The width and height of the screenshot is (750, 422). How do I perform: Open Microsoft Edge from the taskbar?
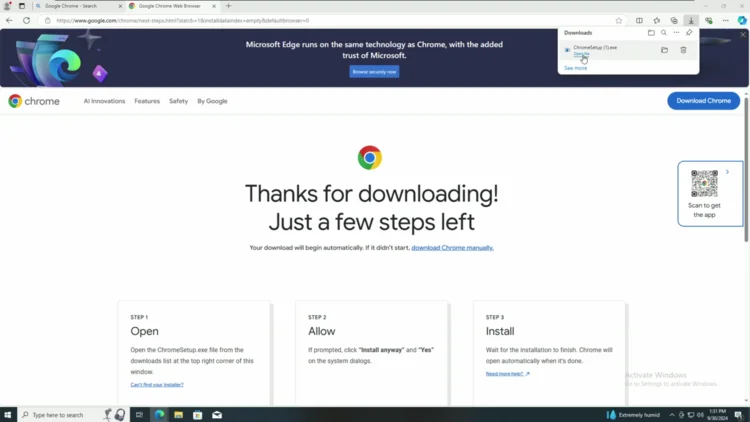[x=159, y=415]
